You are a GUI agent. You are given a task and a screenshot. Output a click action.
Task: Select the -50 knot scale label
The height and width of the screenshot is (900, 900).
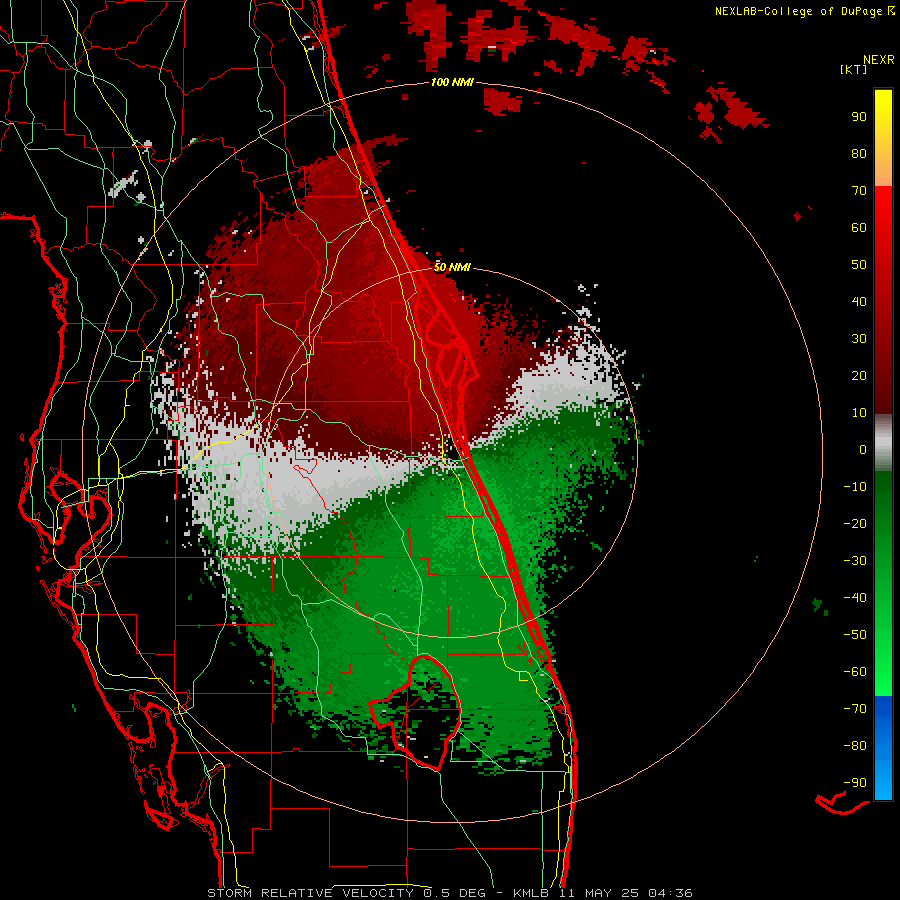point(855,635)
